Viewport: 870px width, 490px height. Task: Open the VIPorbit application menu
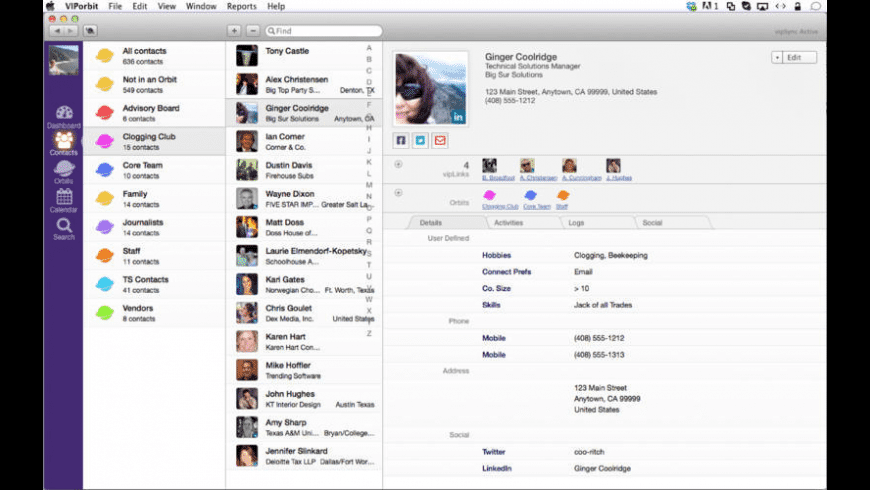pos(82,6)
